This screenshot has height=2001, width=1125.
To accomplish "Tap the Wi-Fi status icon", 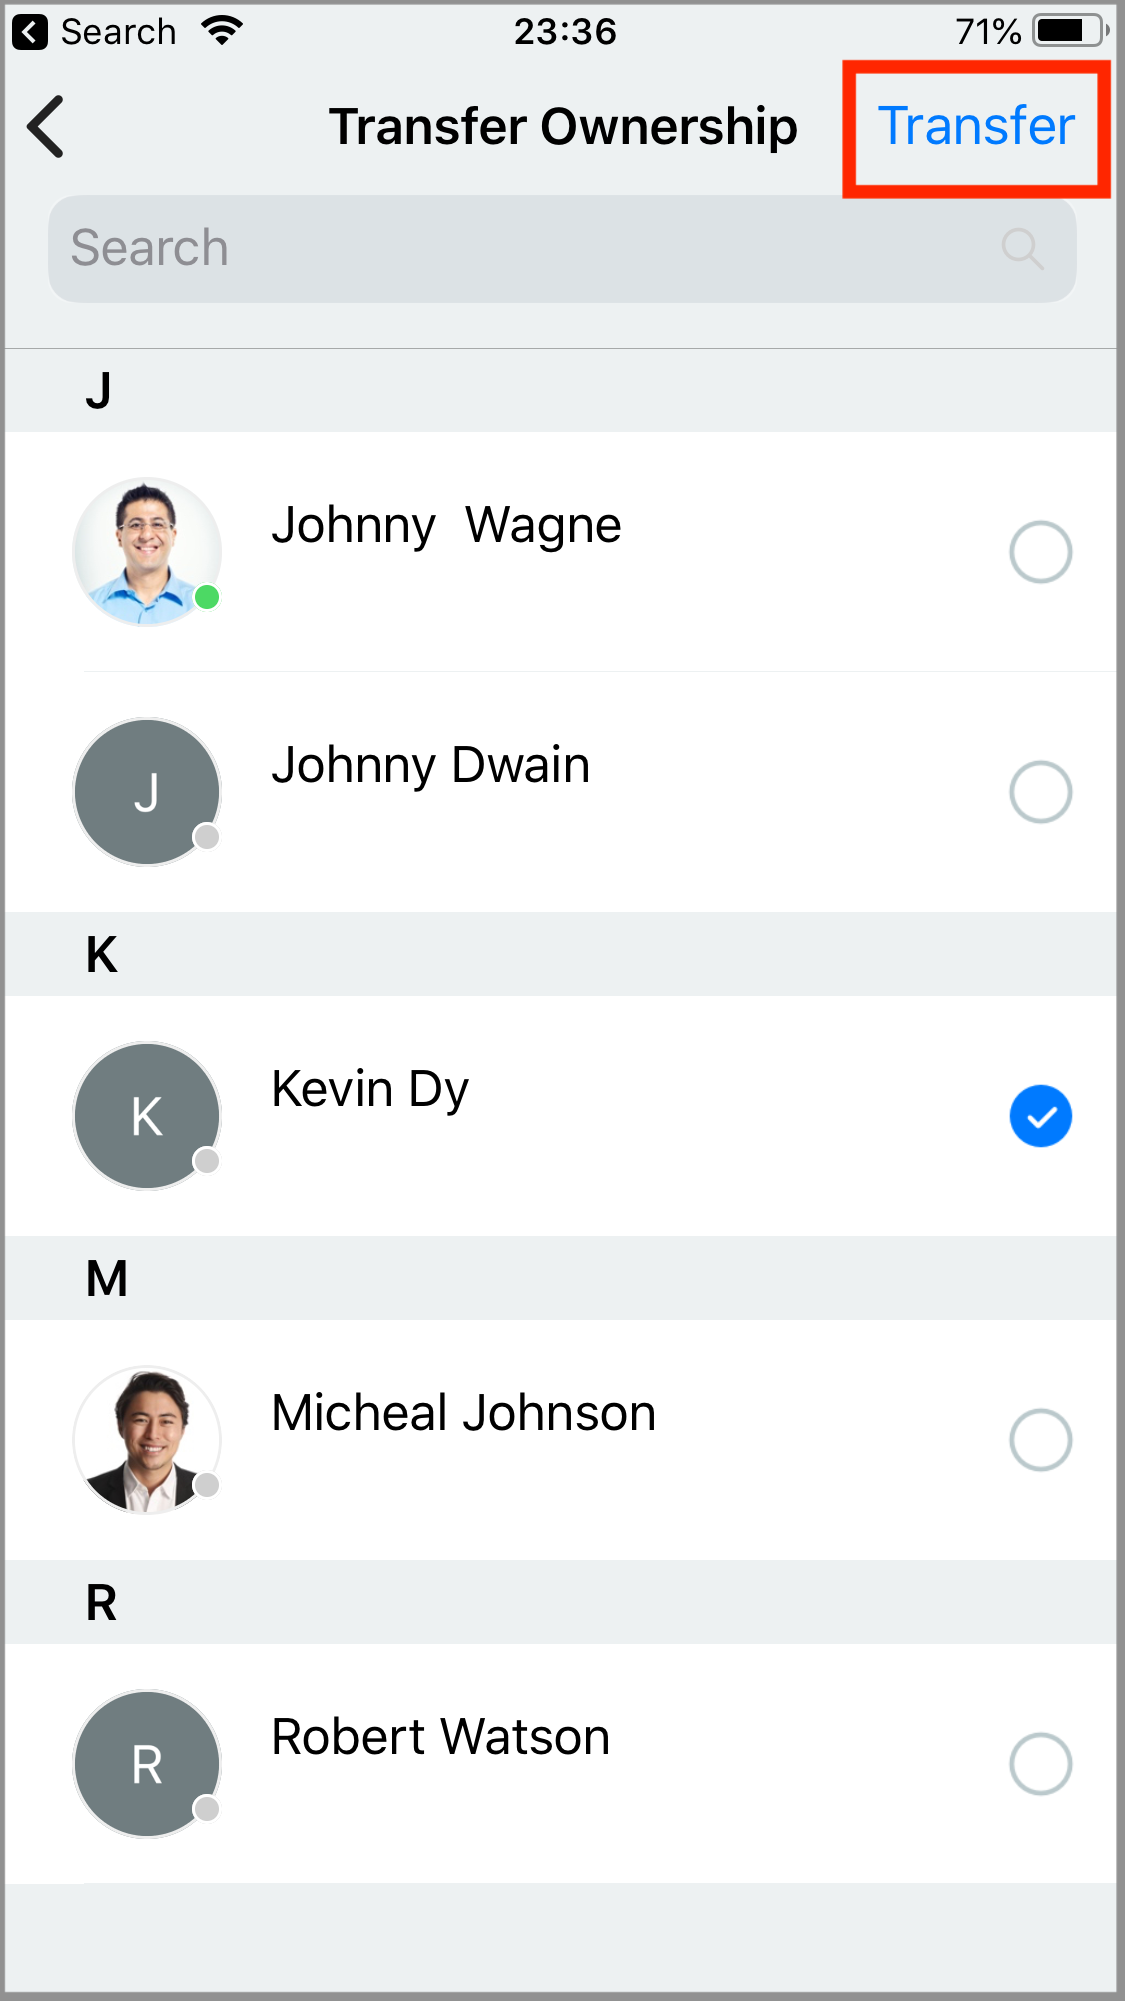I will (222, 32).
